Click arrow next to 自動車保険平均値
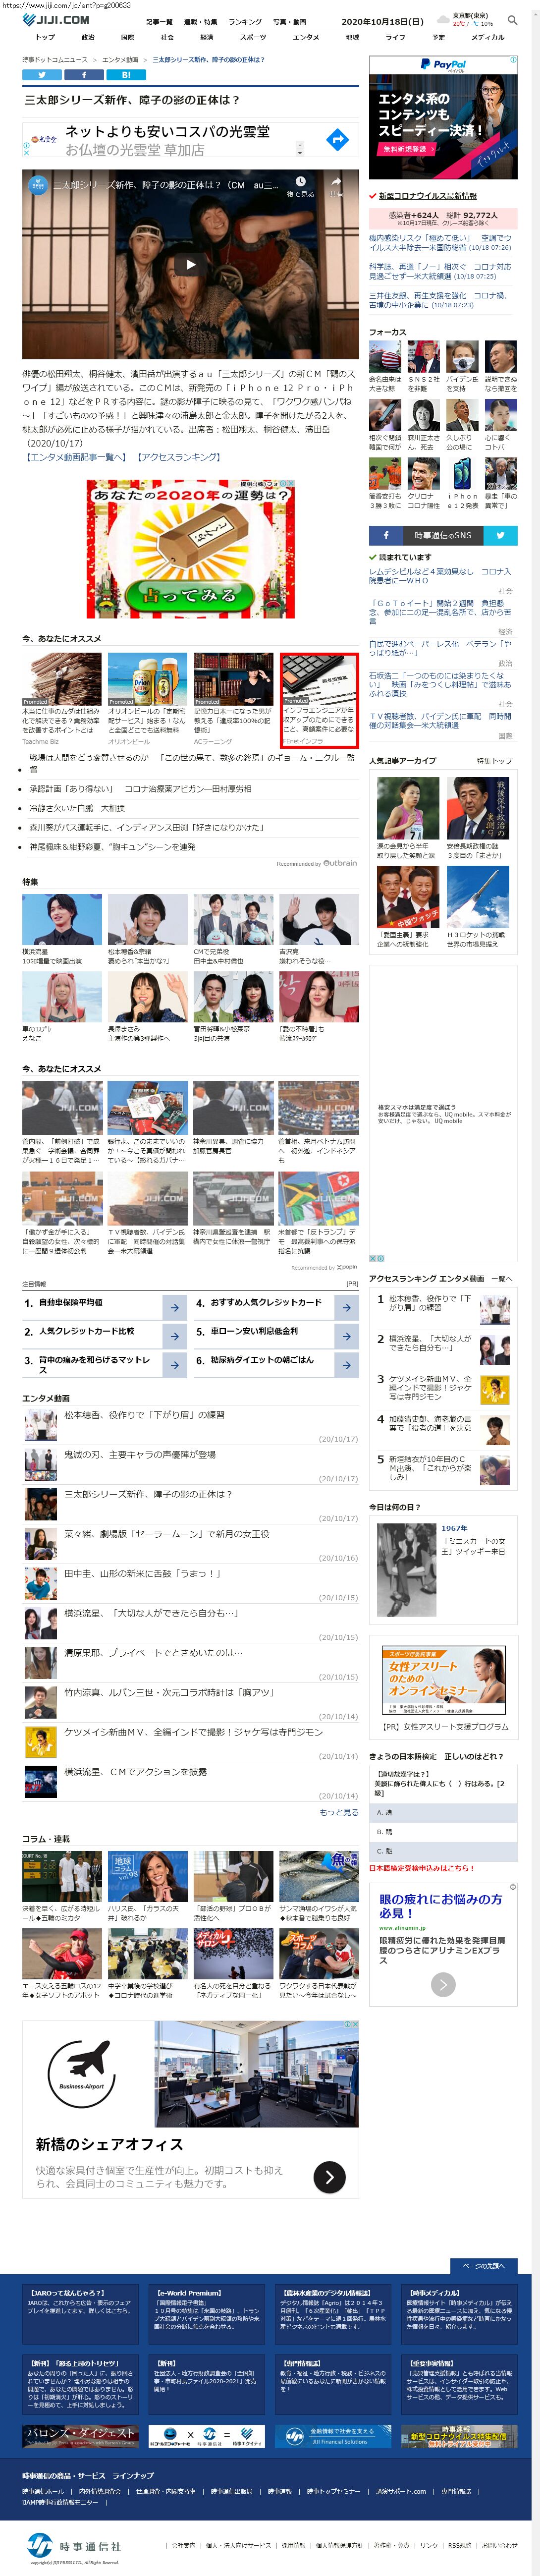 click(x=174, y=1307)
